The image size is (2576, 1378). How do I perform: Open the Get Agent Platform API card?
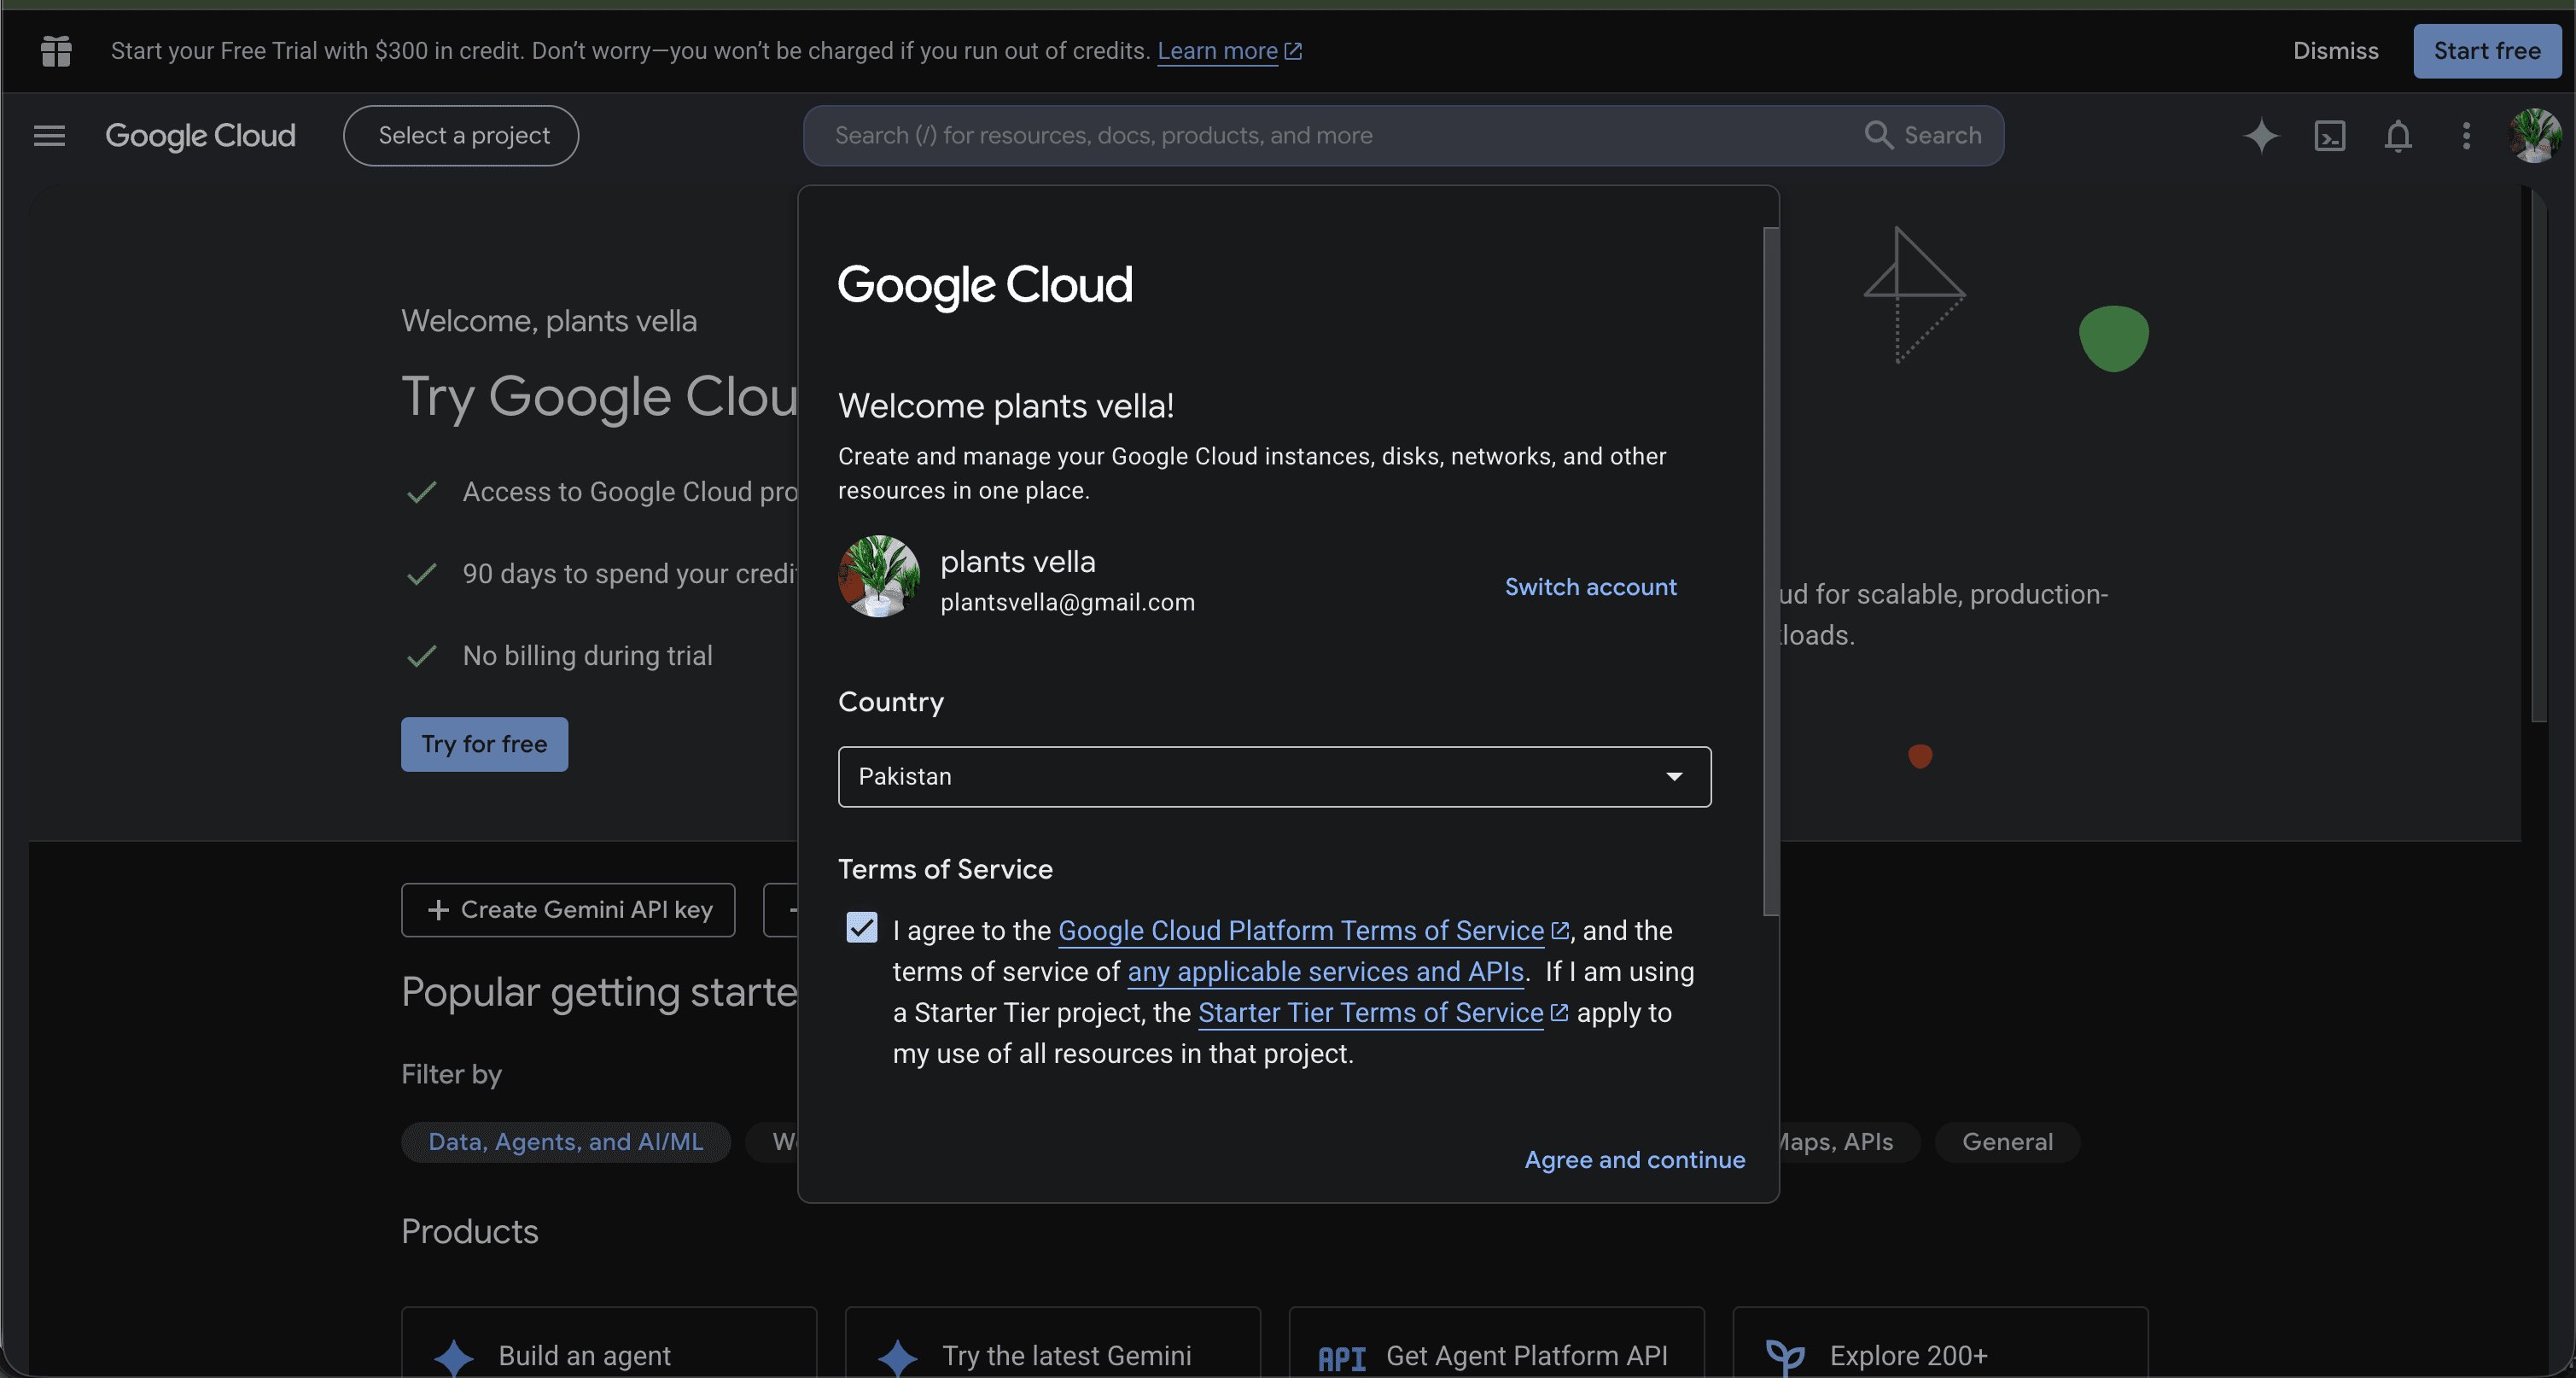(1496, 1341)
